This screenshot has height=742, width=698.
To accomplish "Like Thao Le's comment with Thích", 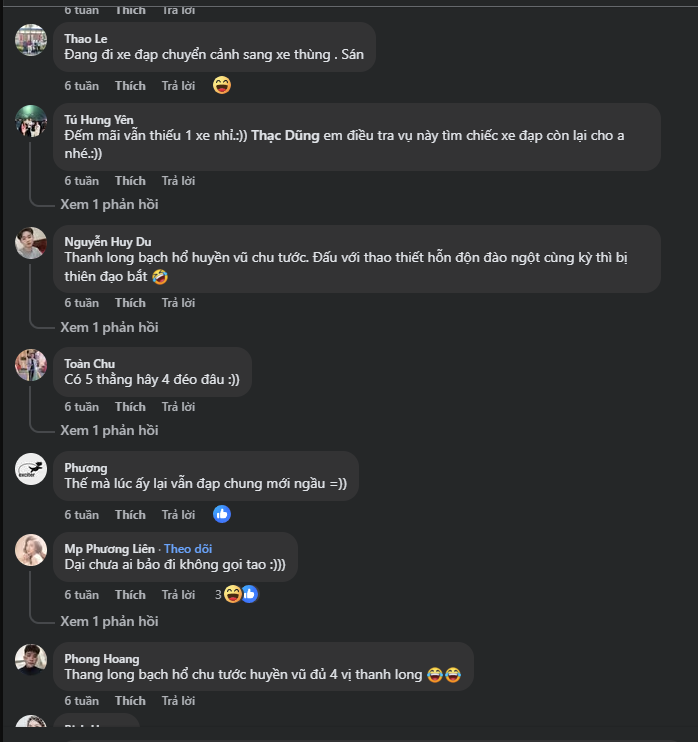I will point(130,85).
